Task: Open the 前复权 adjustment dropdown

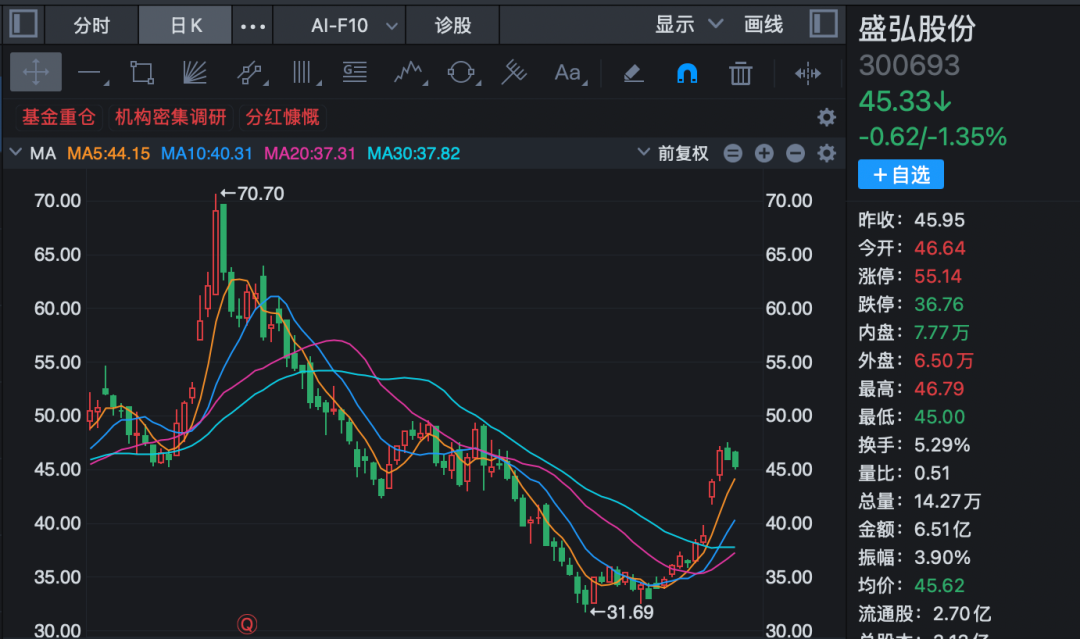Action: tap(673, 153)
